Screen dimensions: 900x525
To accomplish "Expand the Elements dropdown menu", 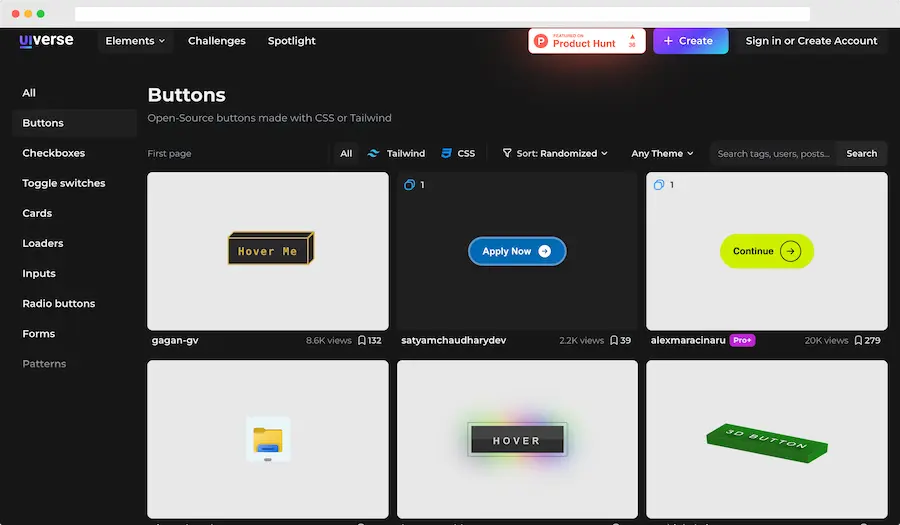I will click(136, 41).
